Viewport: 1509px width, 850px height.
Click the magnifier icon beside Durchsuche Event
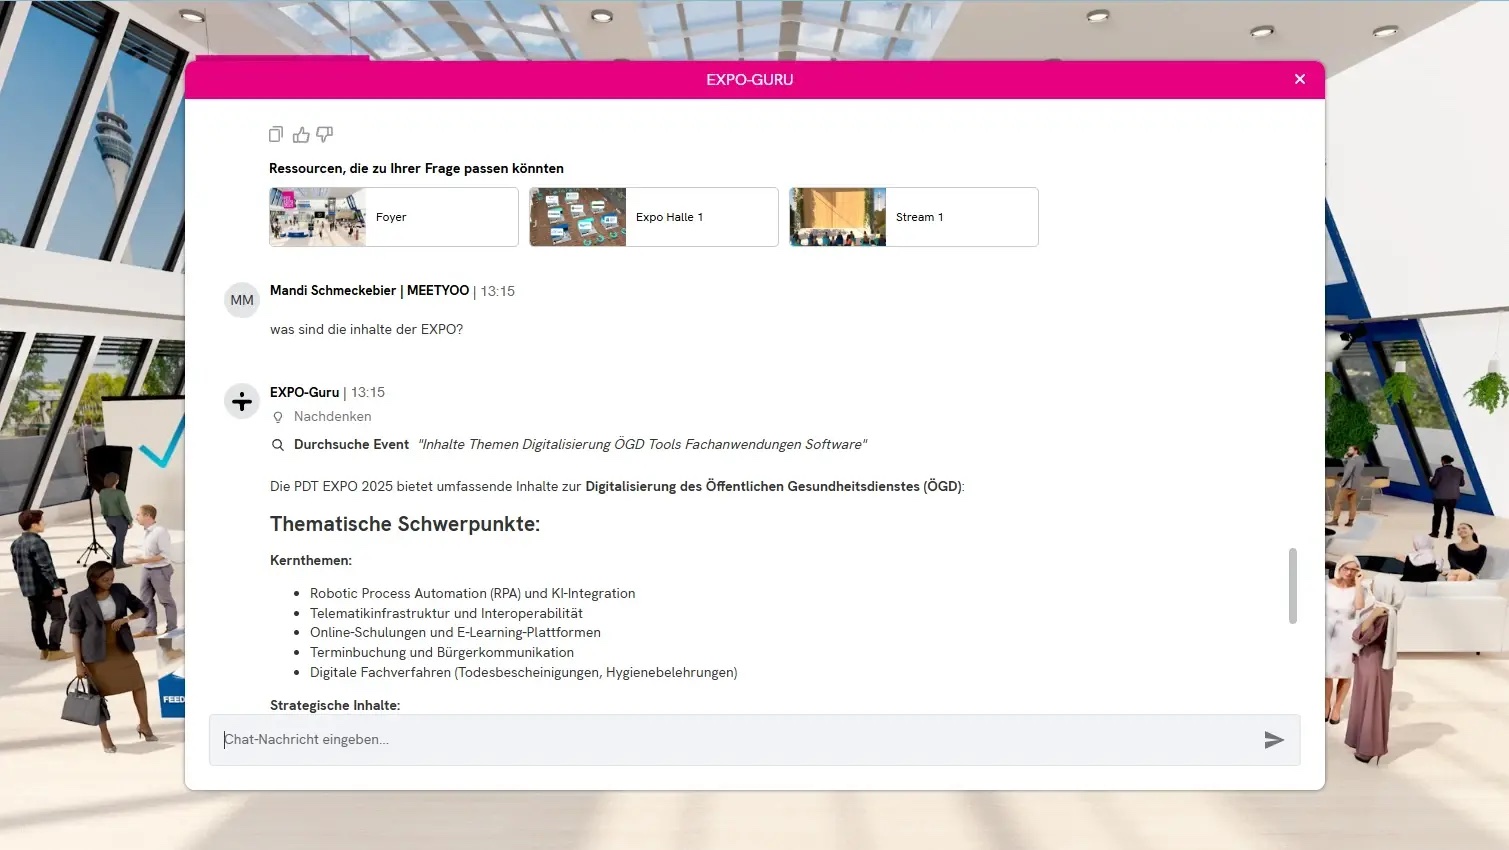point(278,445)
